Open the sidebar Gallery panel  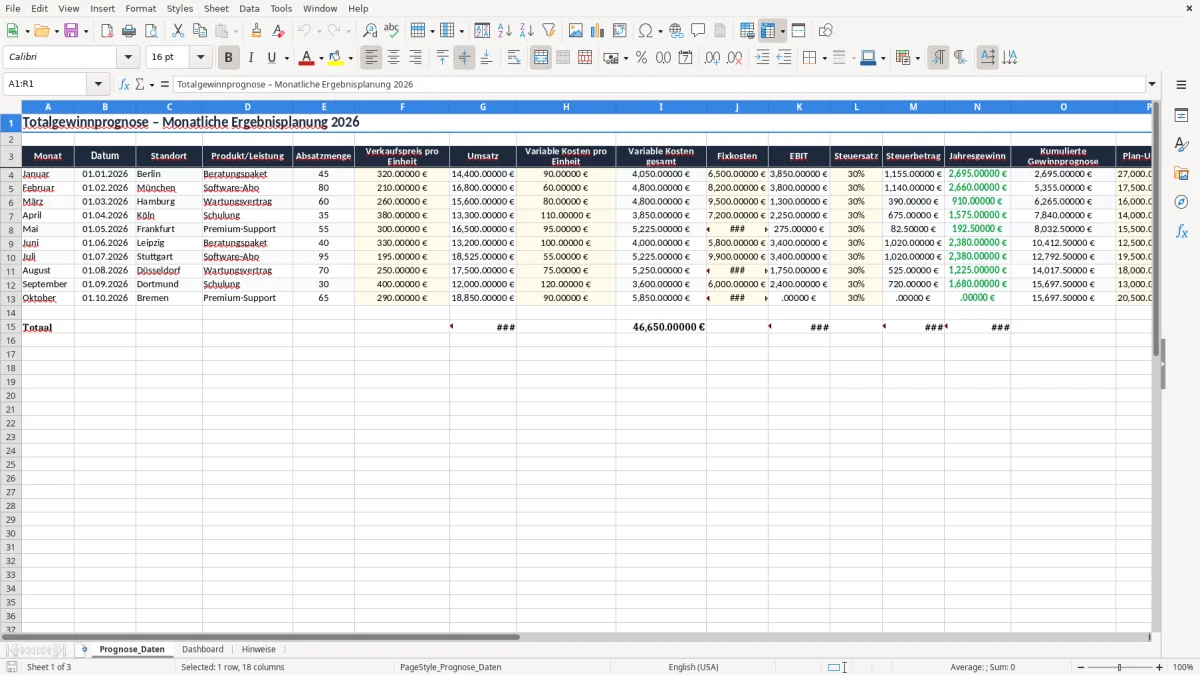coord(1182,174)
